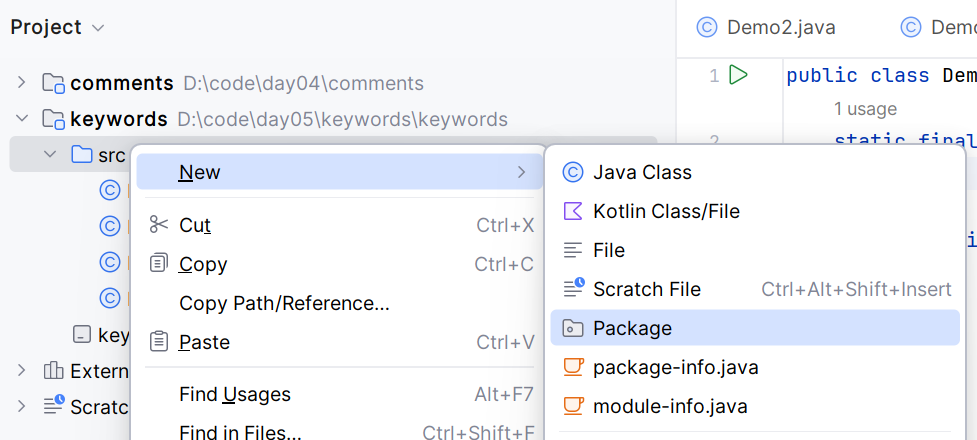Image resolution: width=977 pixels, height=440 pixels.
Task: Click the '1 usage' inlay hint
Action: (x=865, y=108)
